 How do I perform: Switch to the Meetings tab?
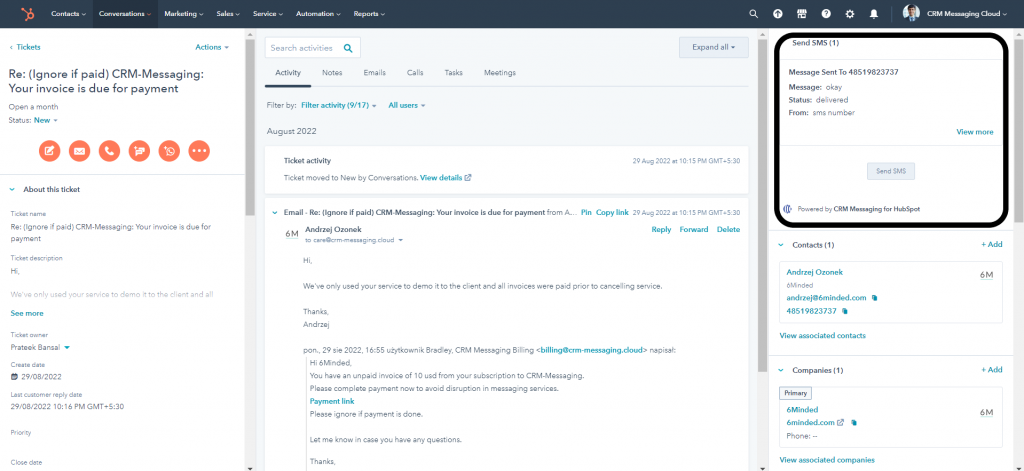[x=500, y=73]
